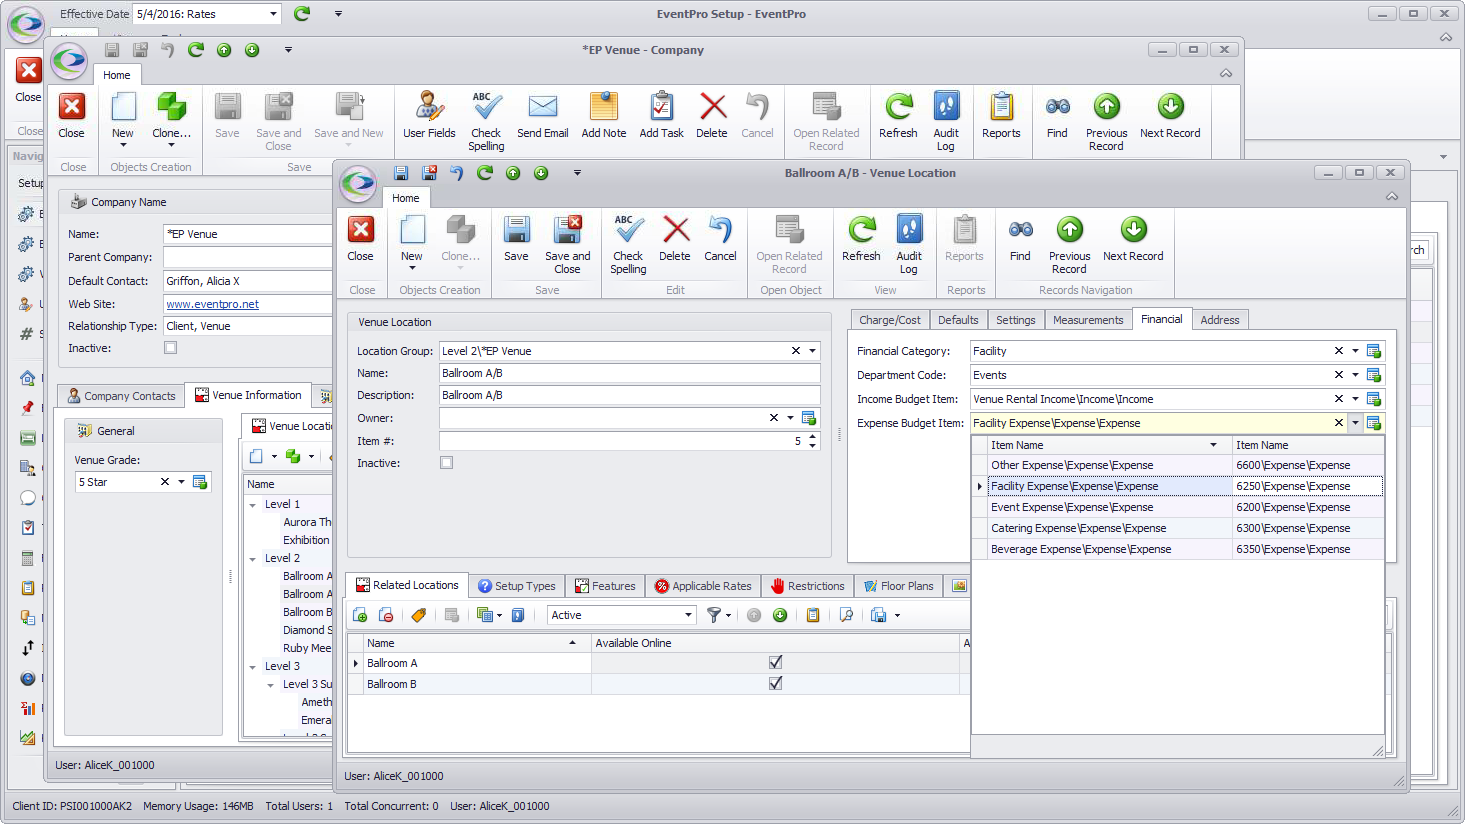
Task: Open Floor Plans tab
Action: tap(898, 586)
